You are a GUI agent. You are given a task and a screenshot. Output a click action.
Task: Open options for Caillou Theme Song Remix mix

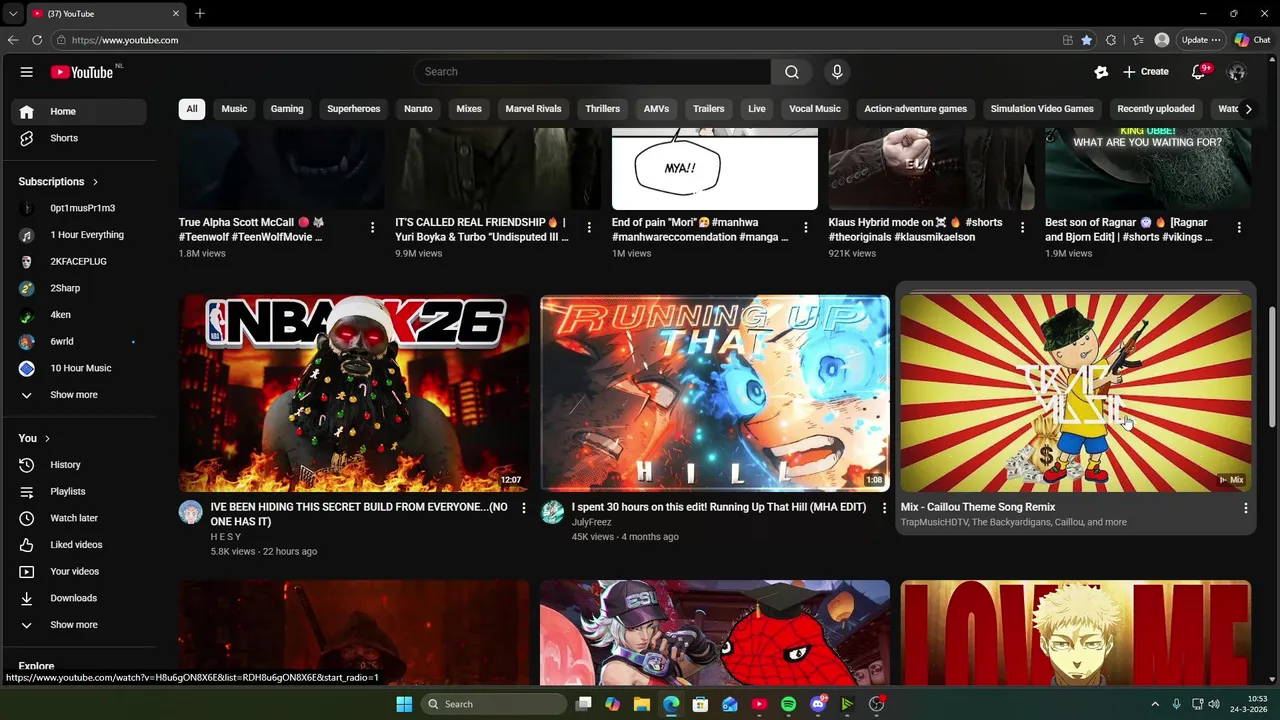pyautogui.click(x=1245, y=508)
